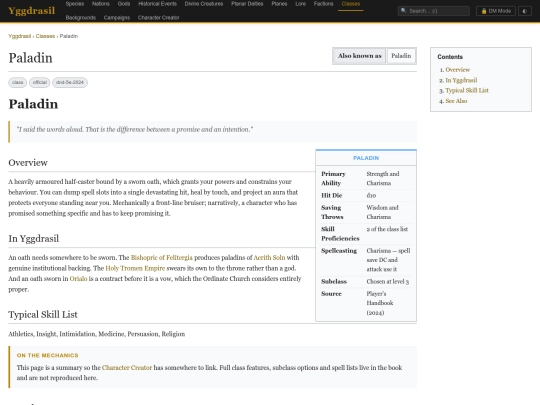Focus the Search input field

point(434,11)
